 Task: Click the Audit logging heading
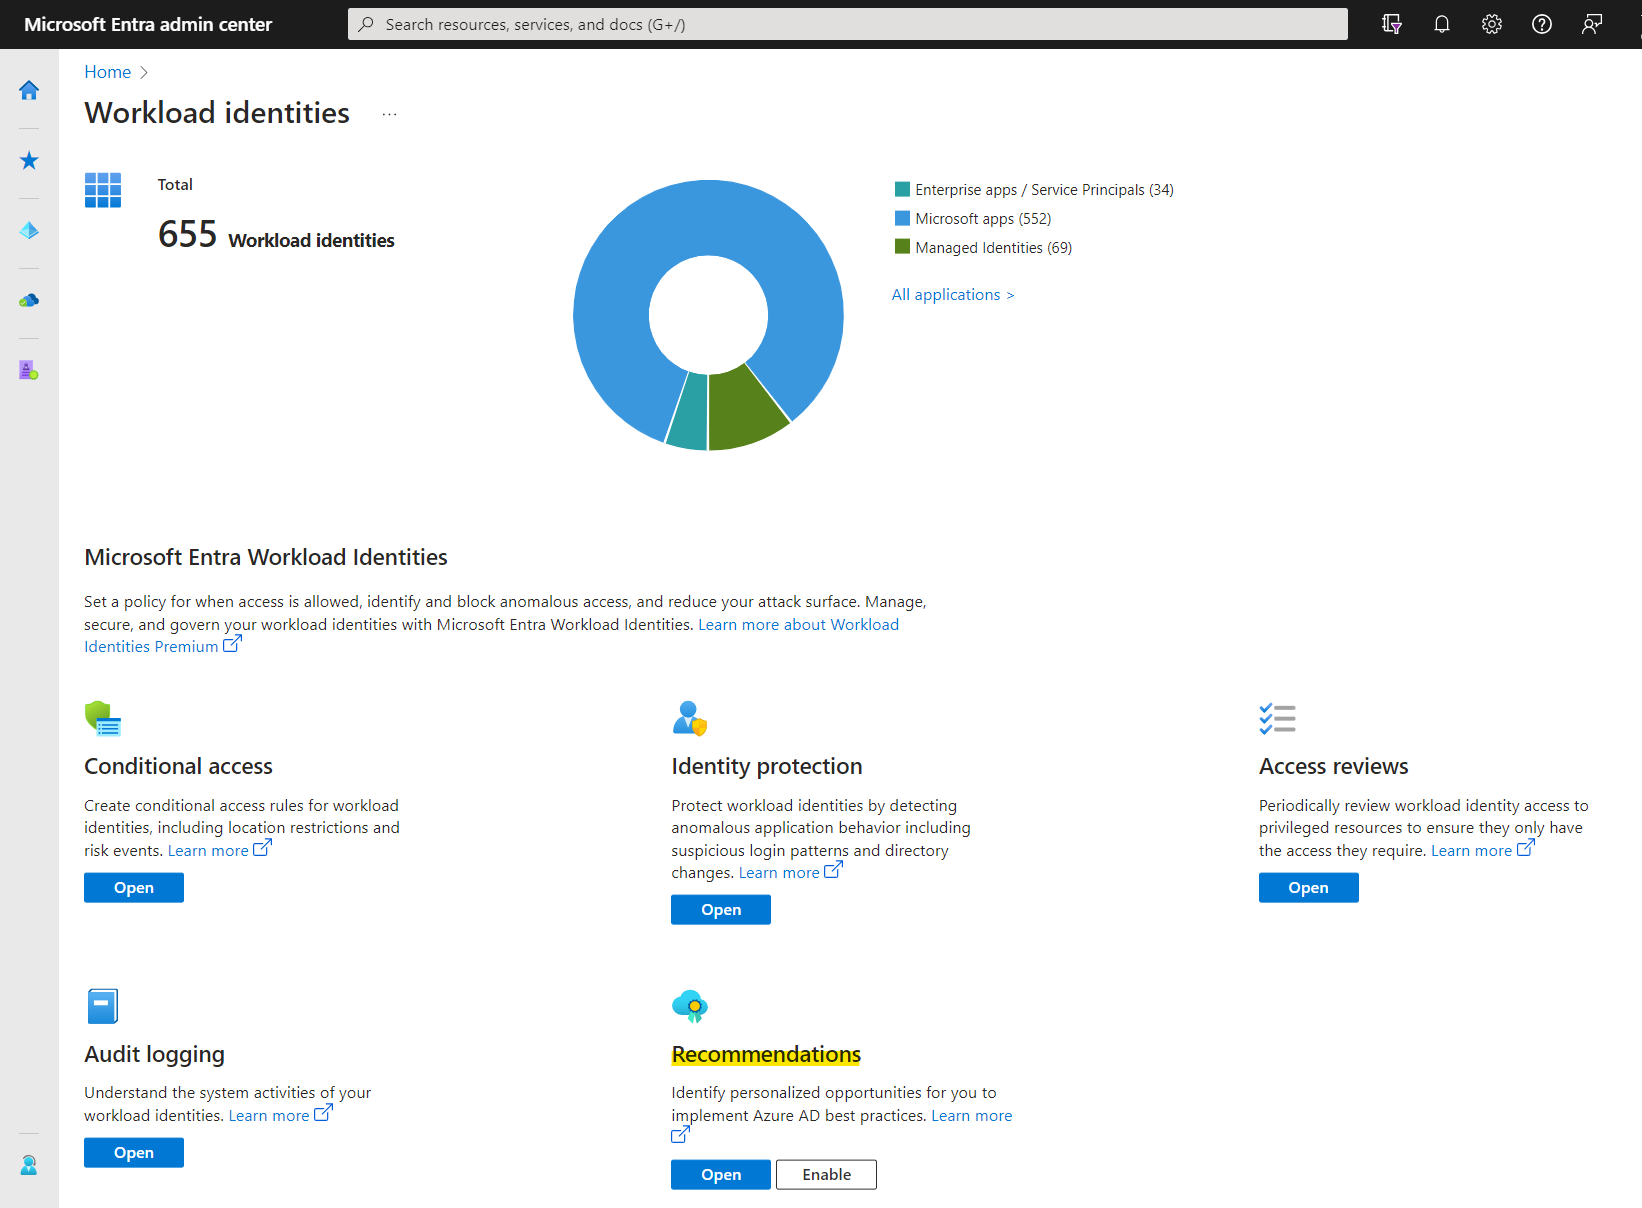coord(154,1054)
